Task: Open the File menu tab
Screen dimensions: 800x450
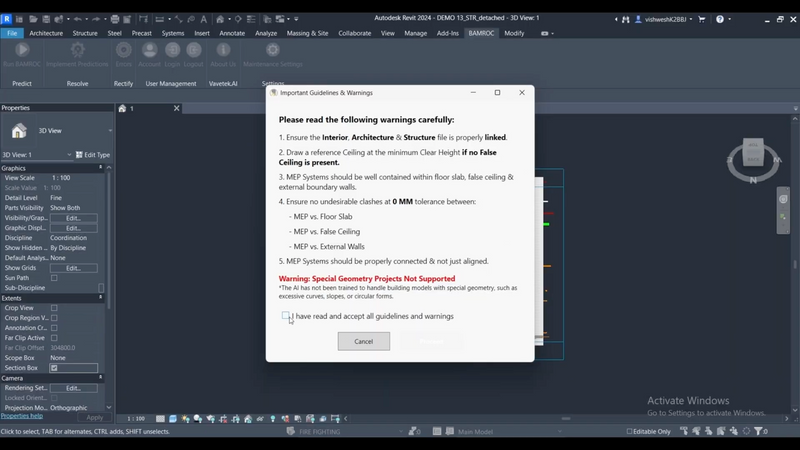Action: pos(12,33)
